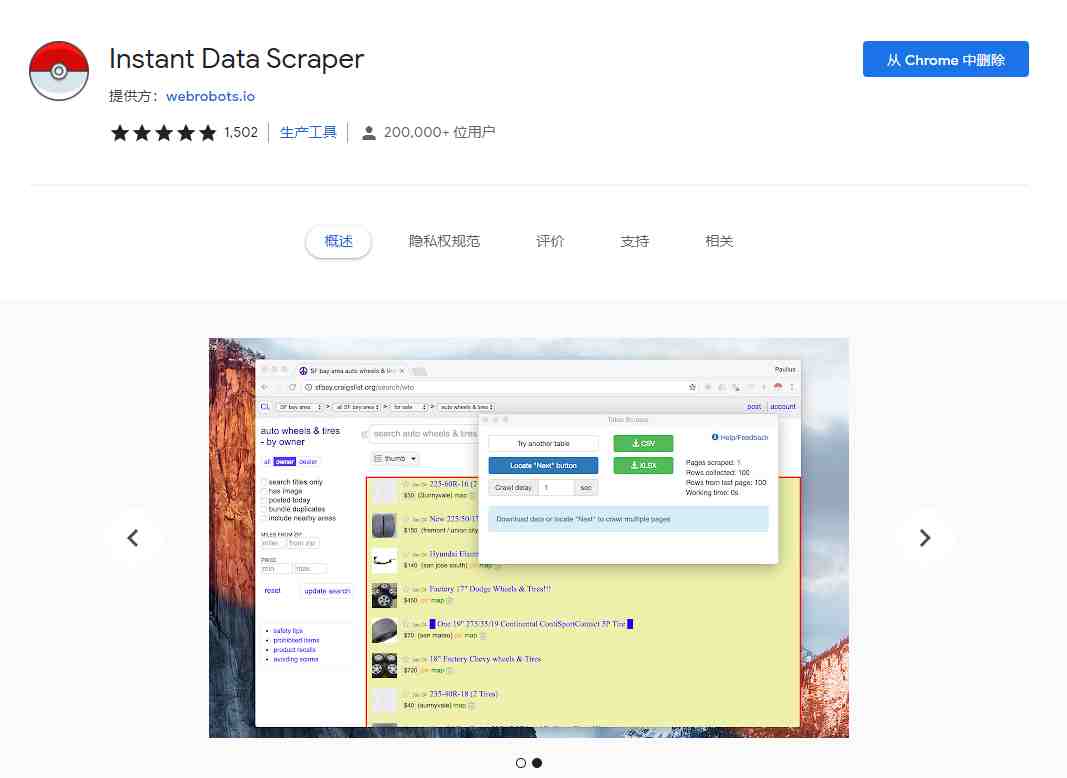Viewport: 1067px width, 778px height.
Task: Click the extension preview screenshot image
Action: click(x=529, y=538)
